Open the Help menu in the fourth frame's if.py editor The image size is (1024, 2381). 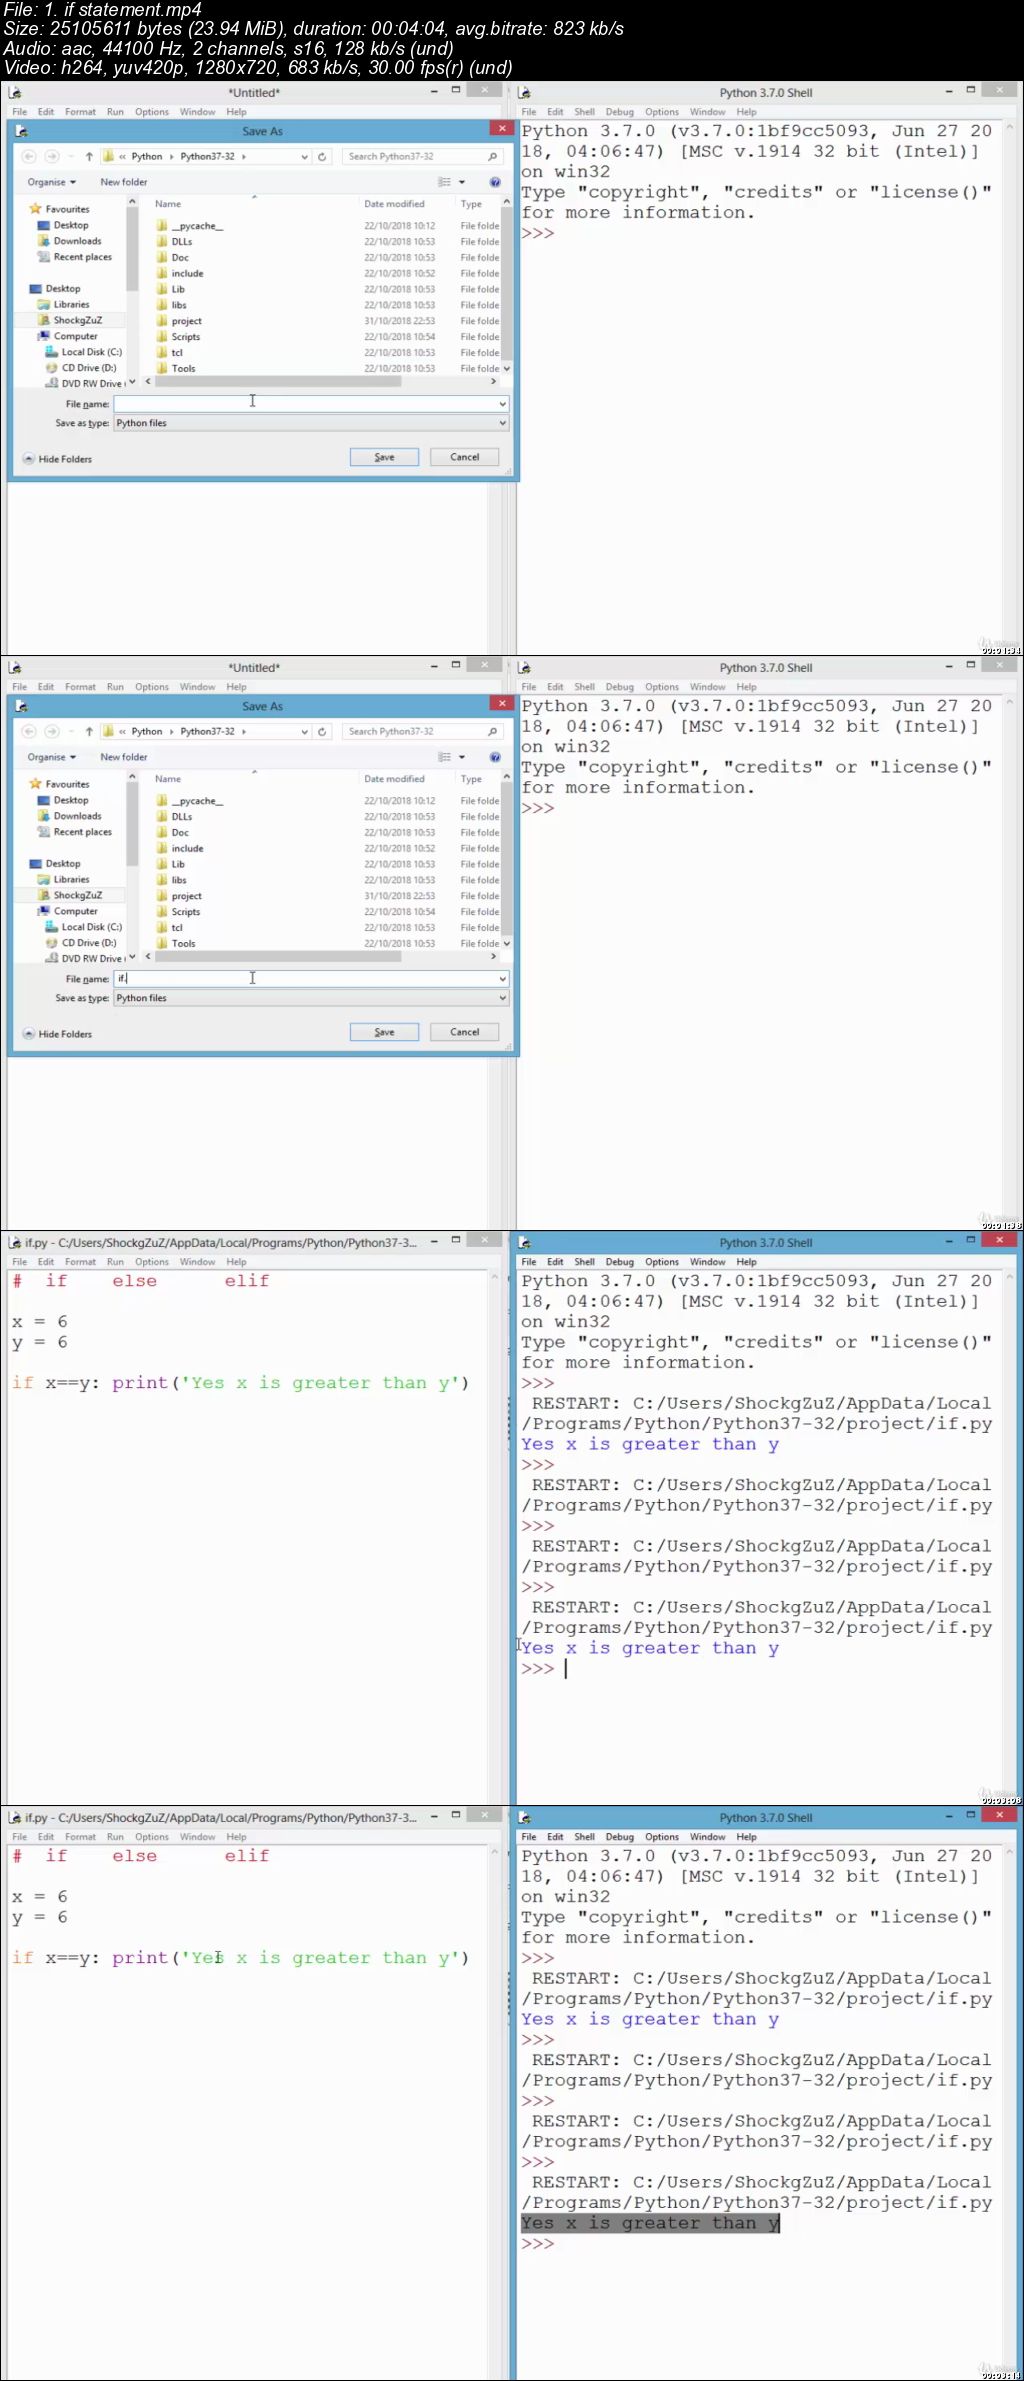pyautogui.click(x=236, y=1837)
